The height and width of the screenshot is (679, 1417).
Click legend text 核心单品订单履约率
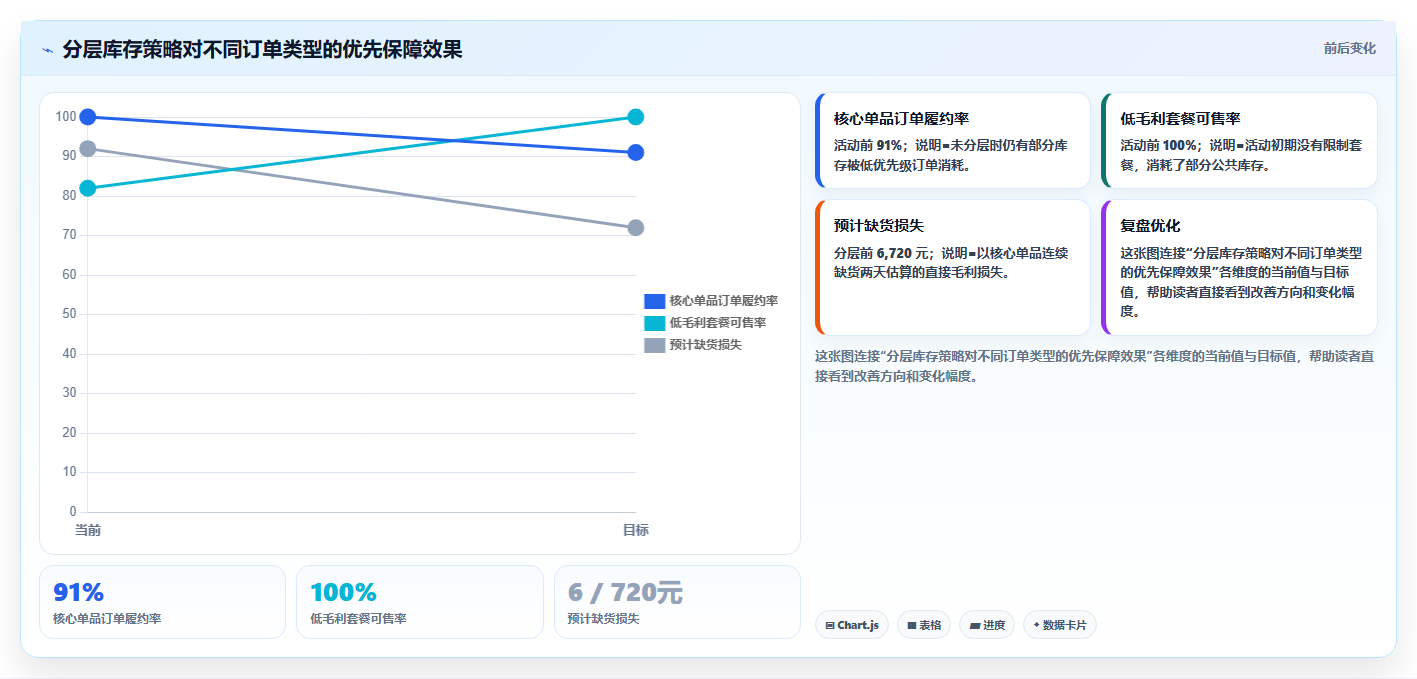click(724, 301)
